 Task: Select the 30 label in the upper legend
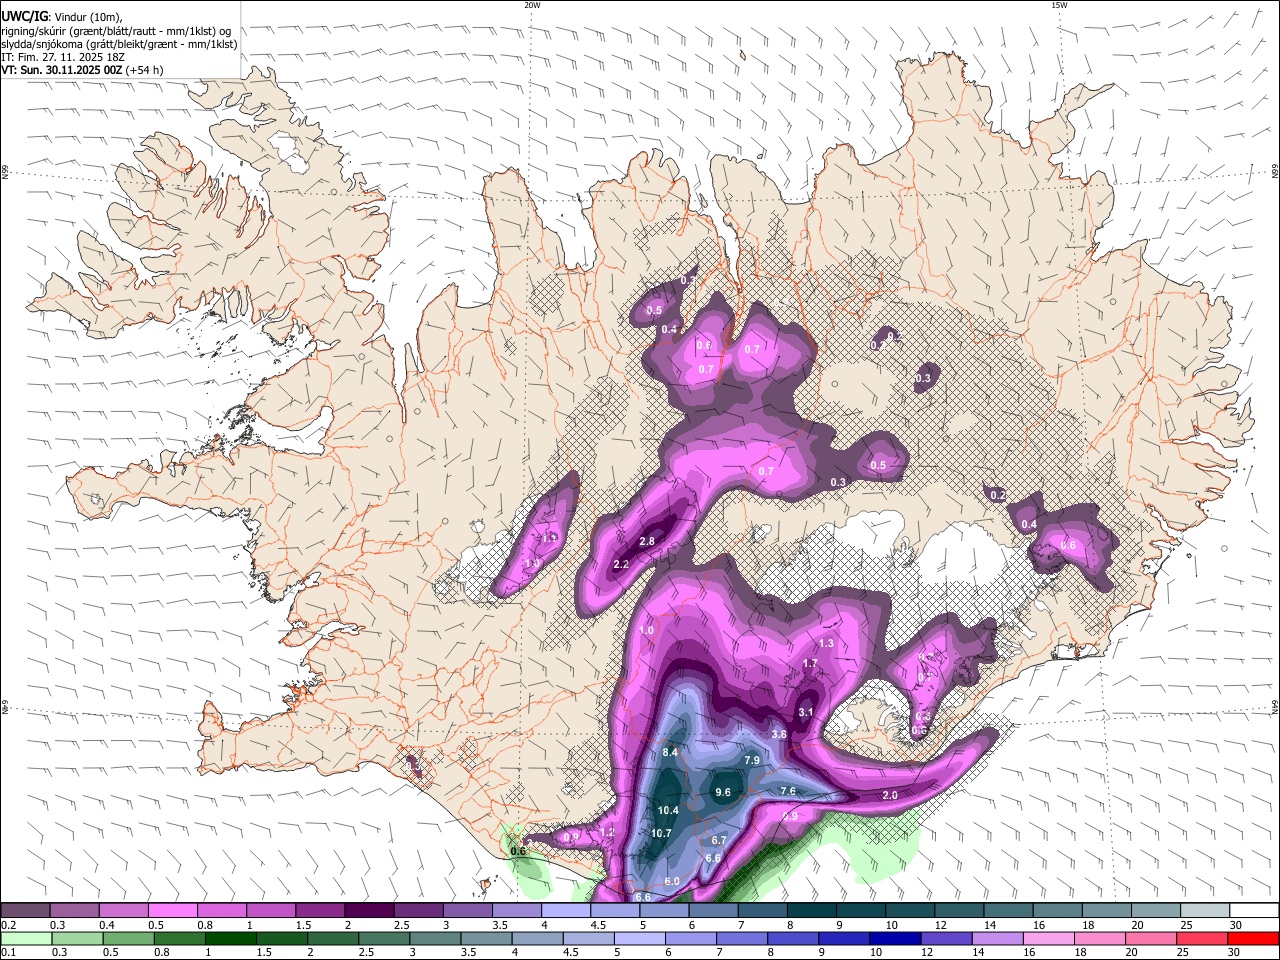coord(1236,925)
